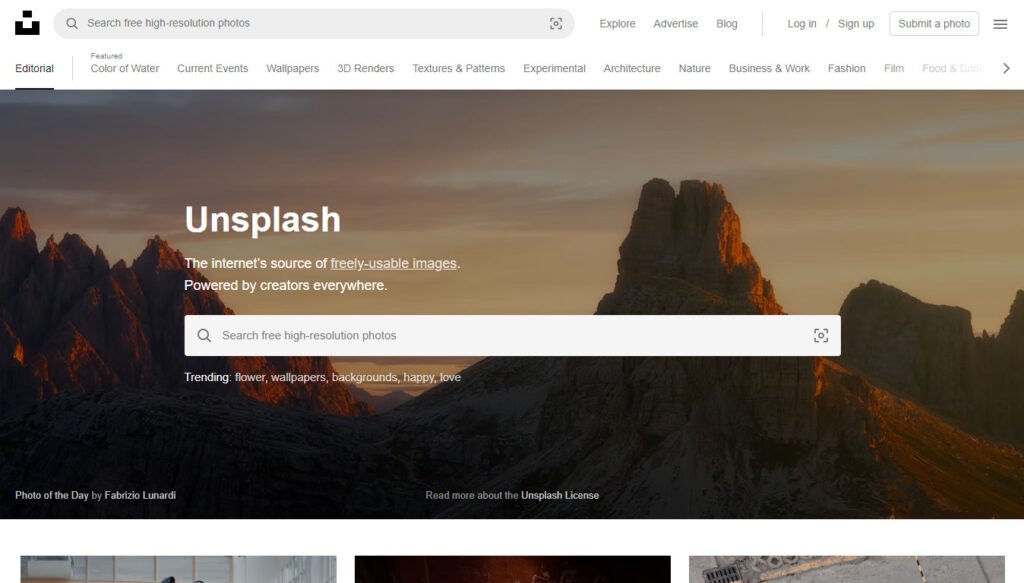Open the 3D Renders topic

pyautogui.click(x=366, y=69)
